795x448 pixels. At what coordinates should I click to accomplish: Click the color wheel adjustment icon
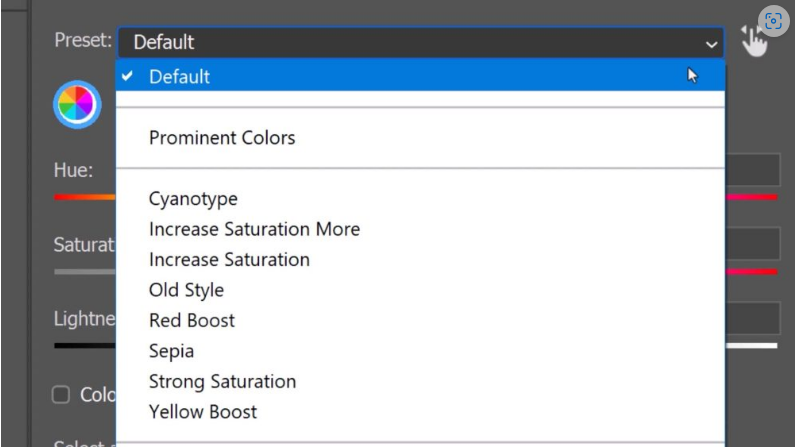coord(77,104)
